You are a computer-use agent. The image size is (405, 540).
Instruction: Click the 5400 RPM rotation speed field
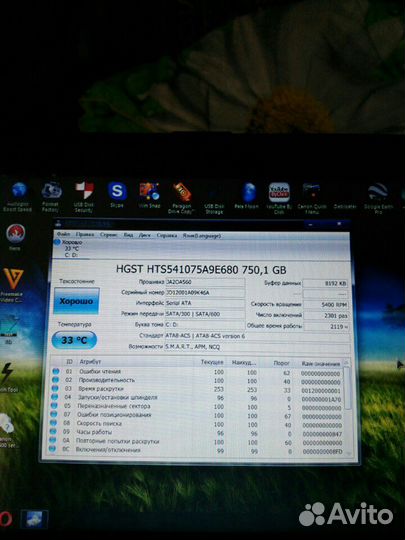pos(326,305)
